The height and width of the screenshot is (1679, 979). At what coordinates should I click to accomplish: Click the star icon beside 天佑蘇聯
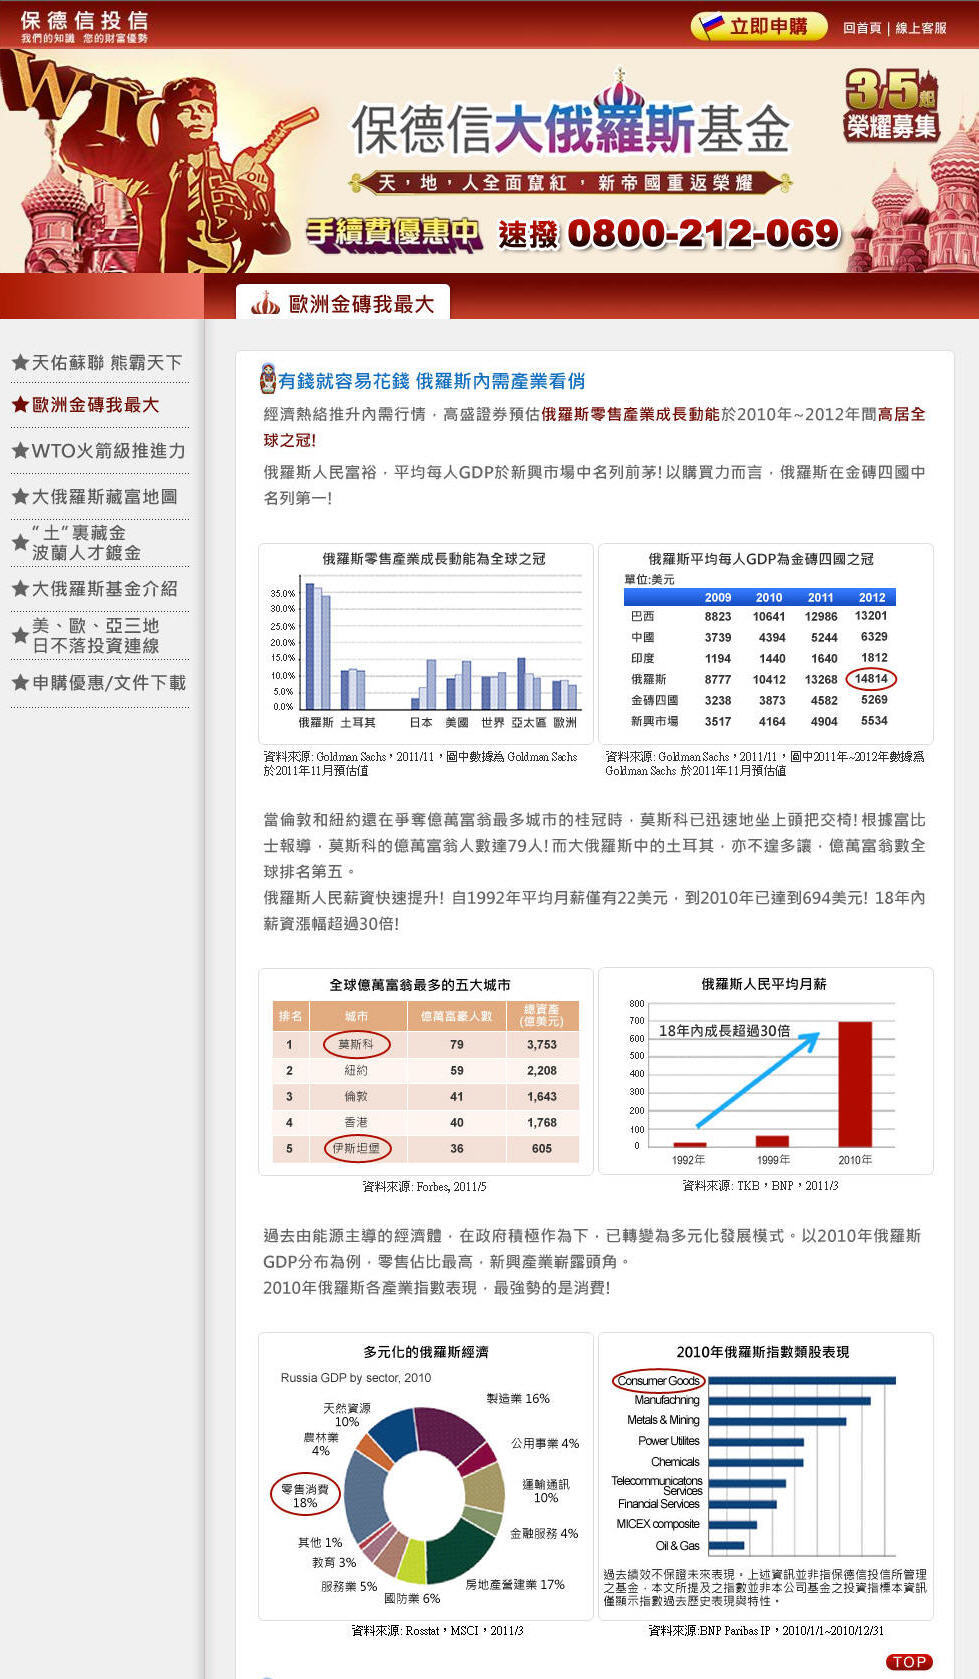20,362
